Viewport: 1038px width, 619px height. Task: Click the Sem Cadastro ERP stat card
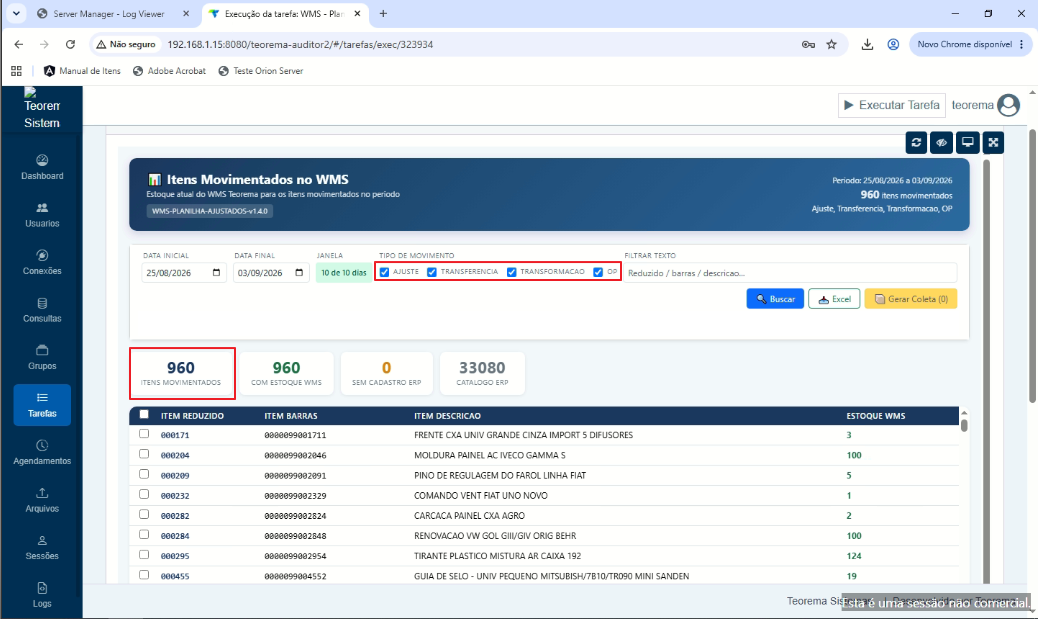coord(387,374)
